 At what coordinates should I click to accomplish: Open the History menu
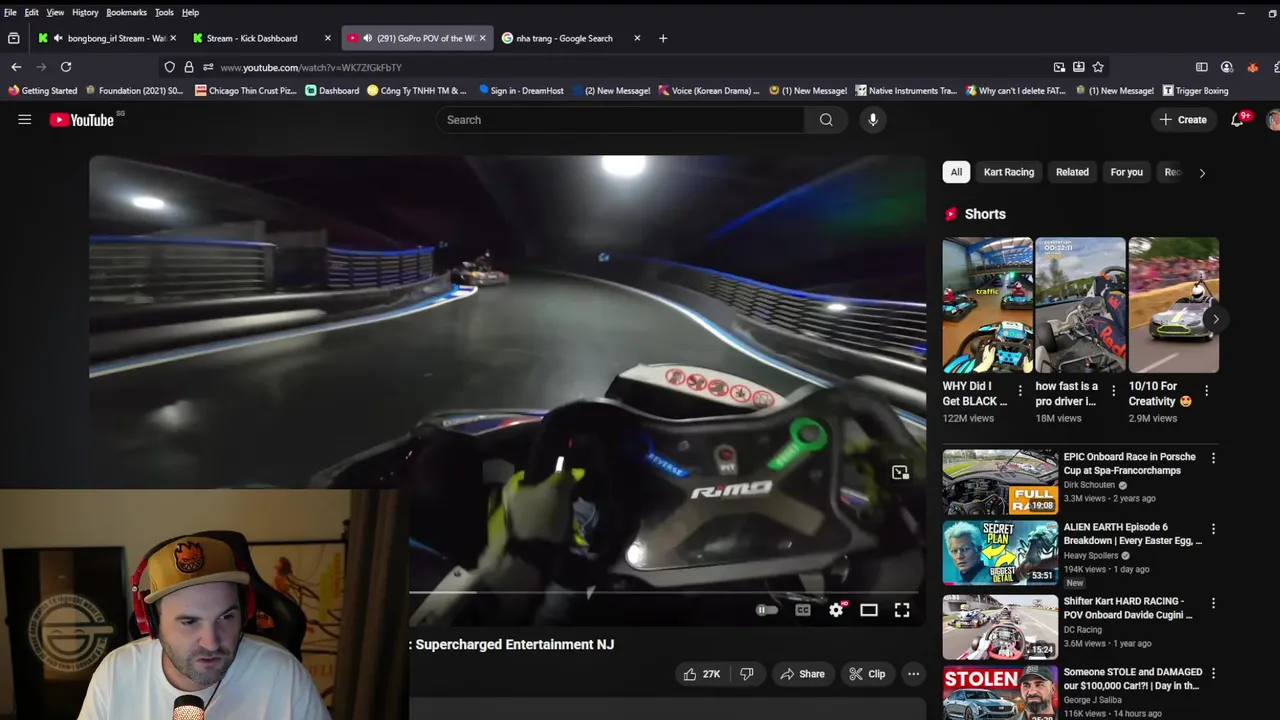[x=85, y=12]
